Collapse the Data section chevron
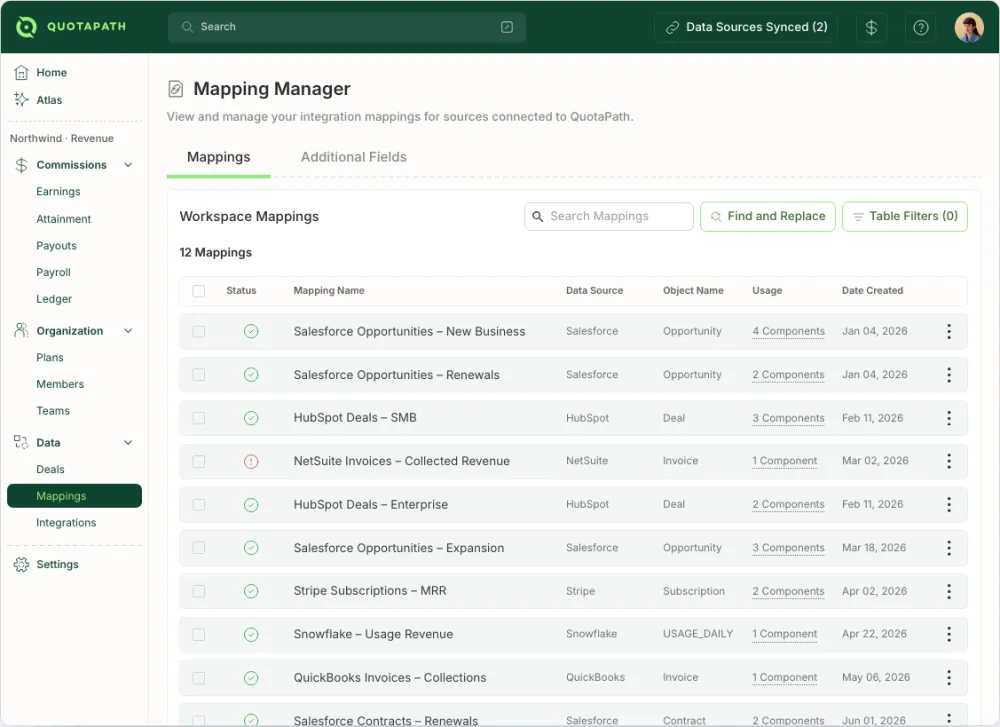This screenshot has height=727, width=1000. [128, 443]
